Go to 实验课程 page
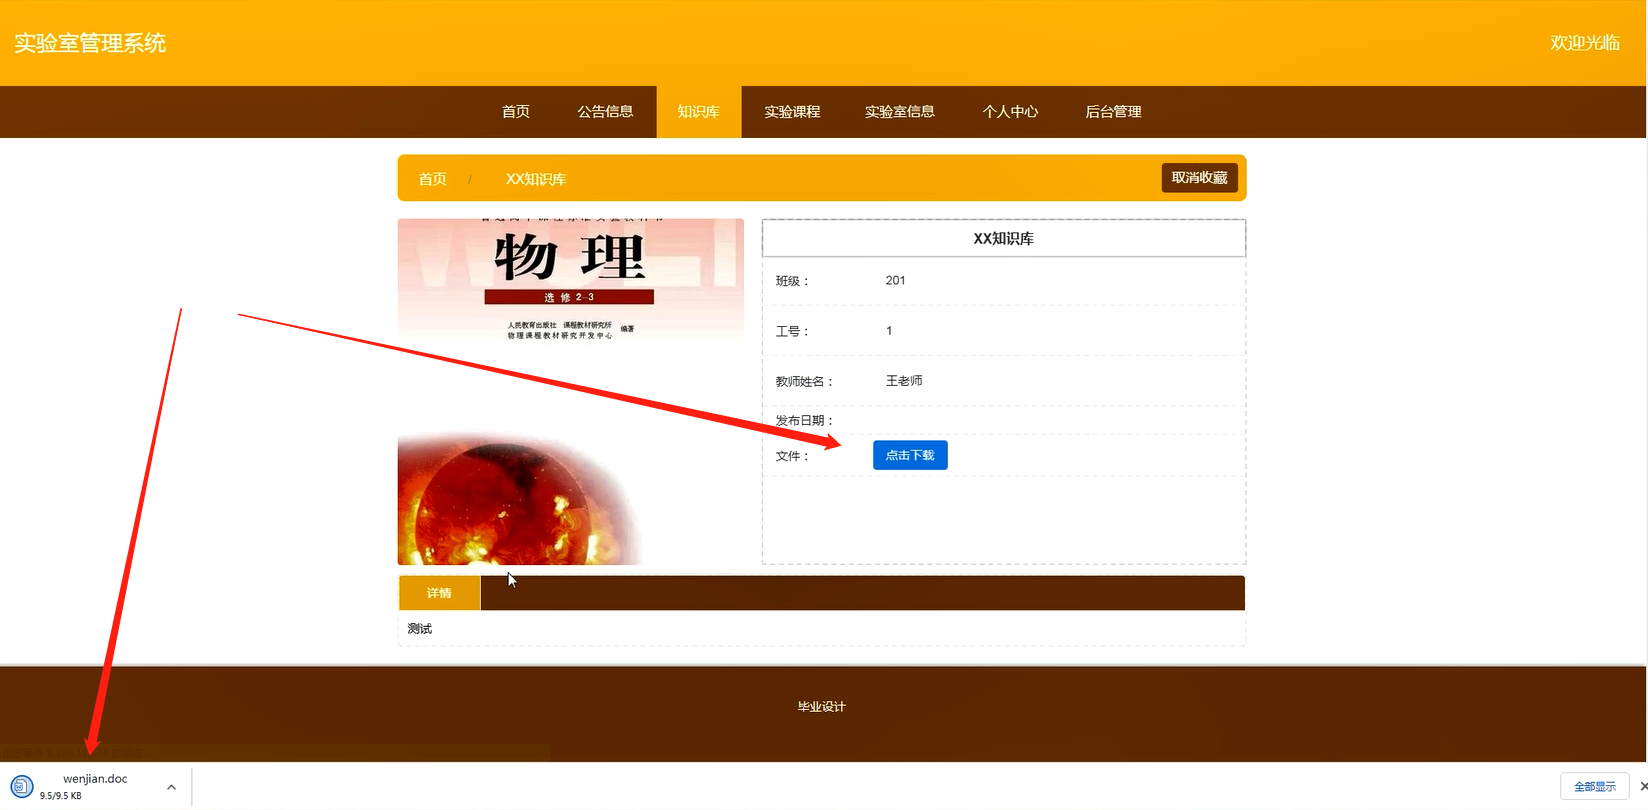 792,112
